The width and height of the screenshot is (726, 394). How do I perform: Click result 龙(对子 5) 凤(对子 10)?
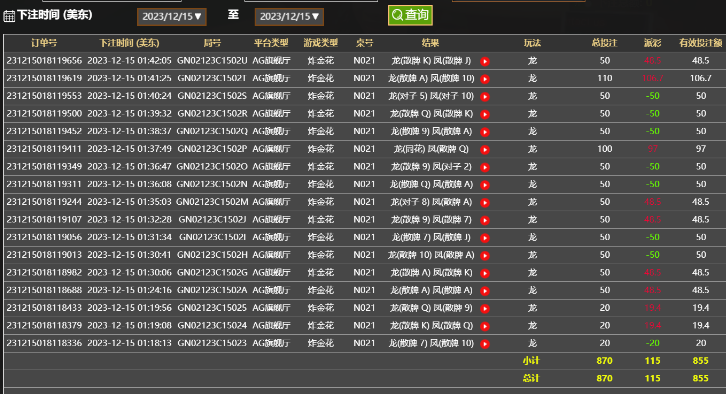coord(431,96)
